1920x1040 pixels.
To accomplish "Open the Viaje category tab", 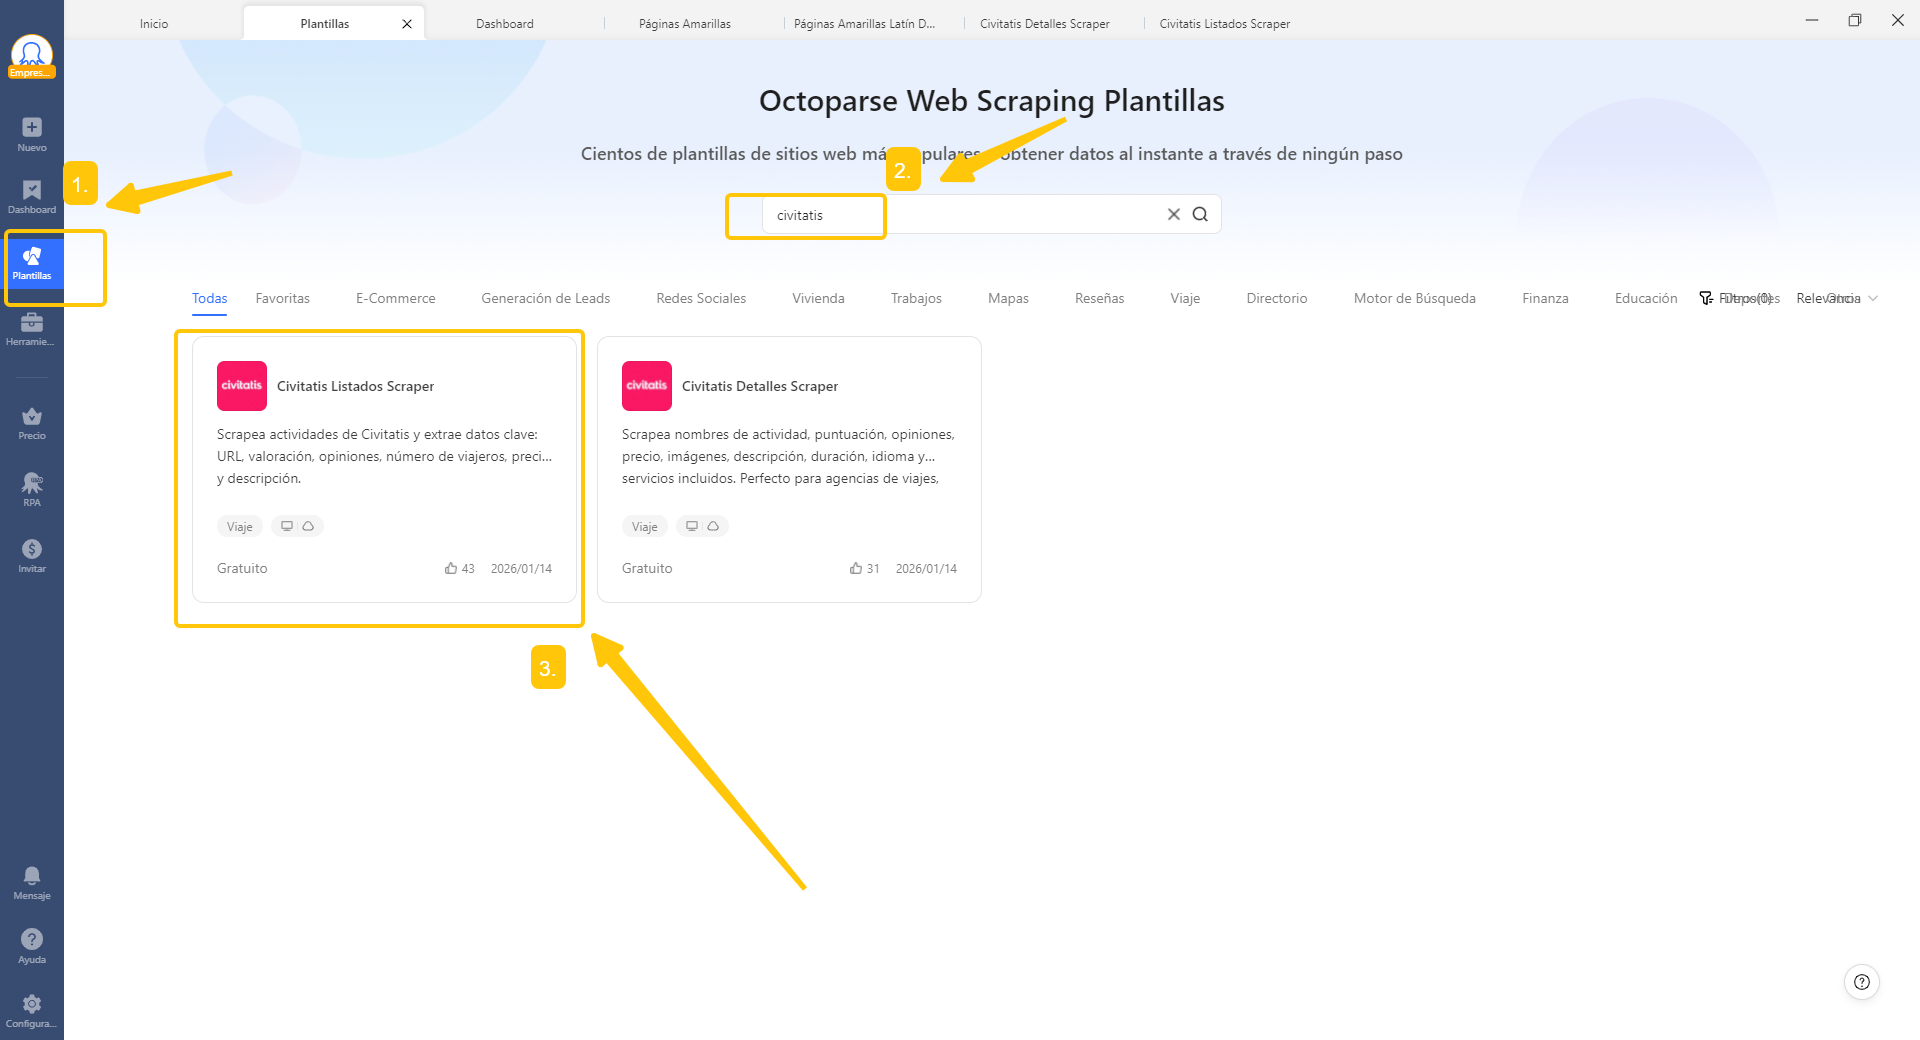I will click(x=1184, y=298).
